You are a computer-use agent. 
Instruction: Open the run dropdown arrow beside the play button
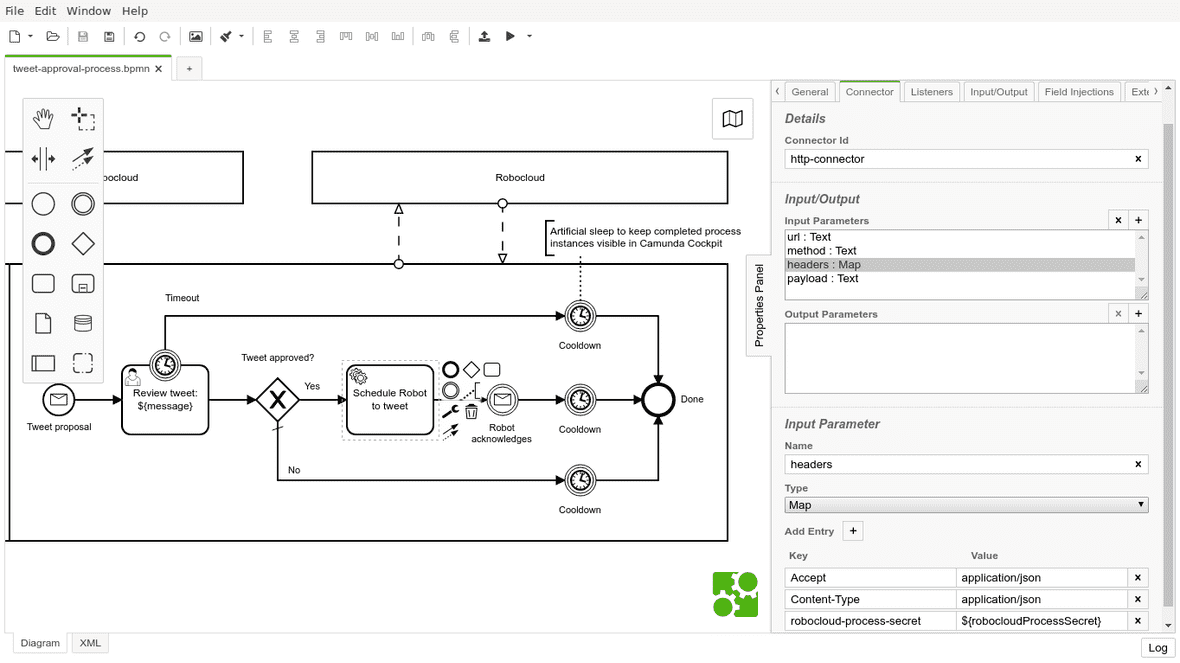[x=529, y=36]
